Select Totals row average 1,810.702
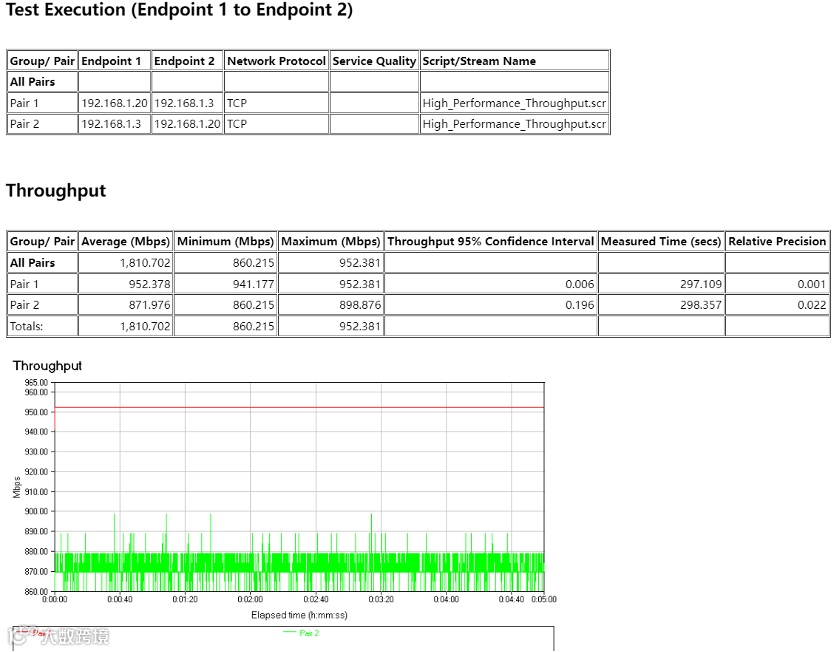 pyautogui.click(x=145, y=326)
